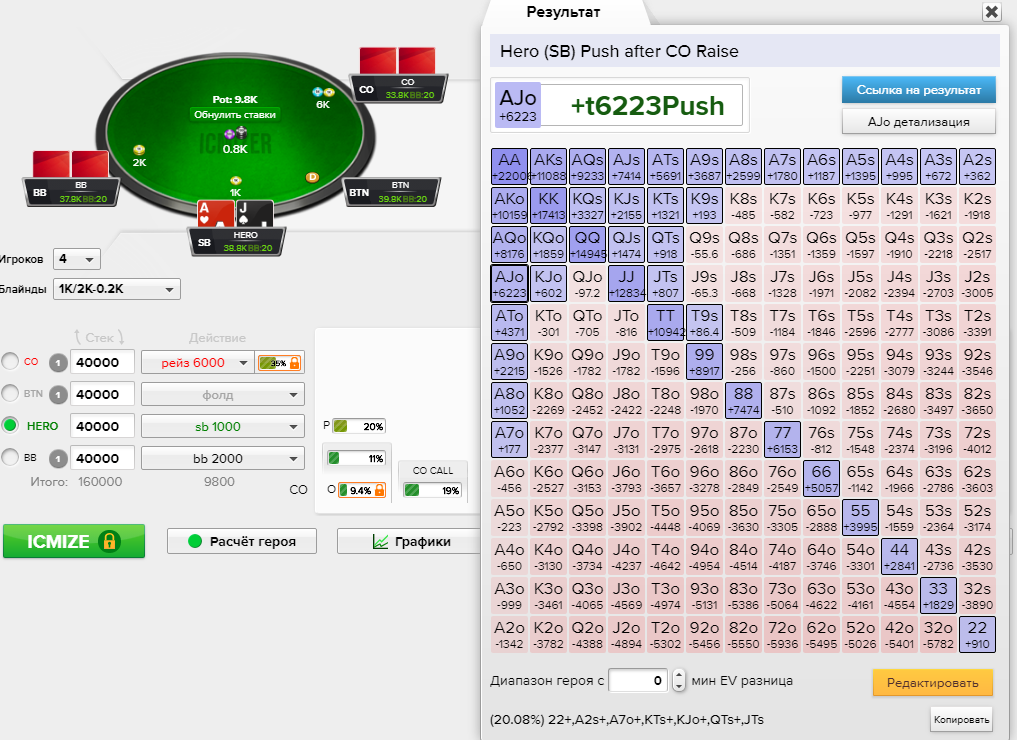Select the A2s hand cell
The height and width of the screenshot is (740, 1017).
(x=977, y=167)
